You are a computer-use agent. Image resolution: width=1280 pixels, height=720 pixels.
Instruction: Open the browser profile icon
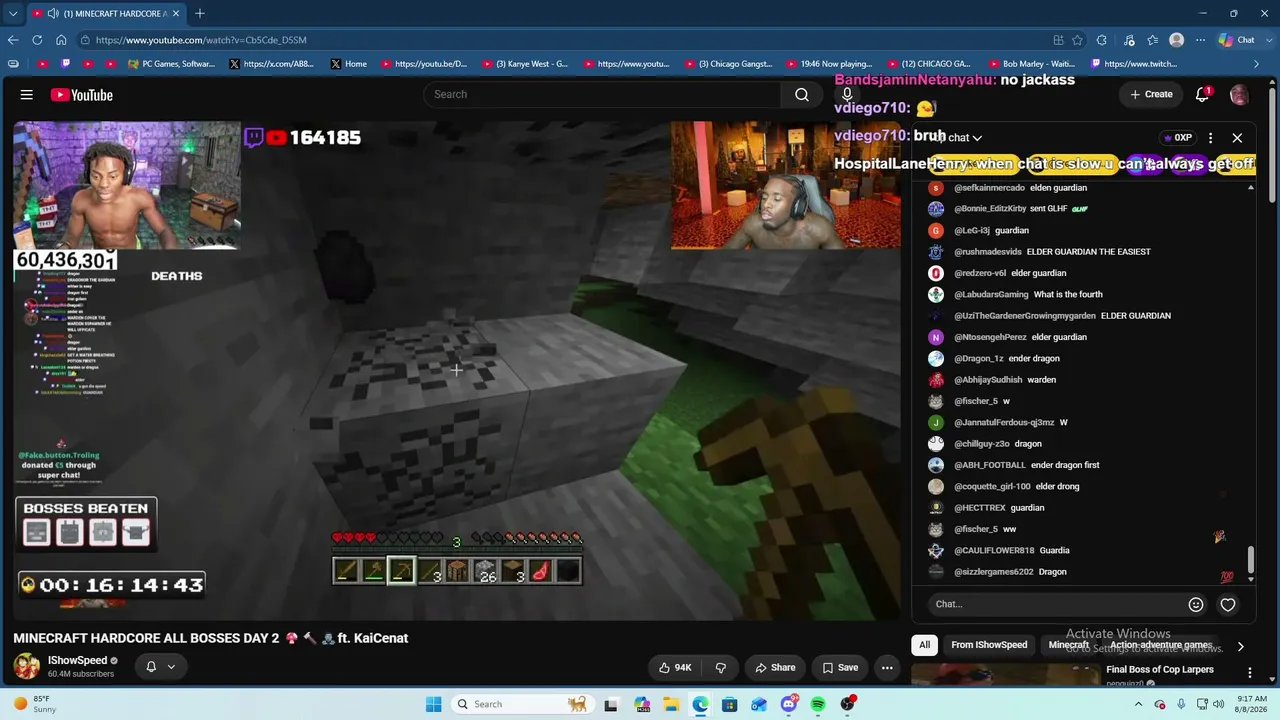tap(1176, 40)
